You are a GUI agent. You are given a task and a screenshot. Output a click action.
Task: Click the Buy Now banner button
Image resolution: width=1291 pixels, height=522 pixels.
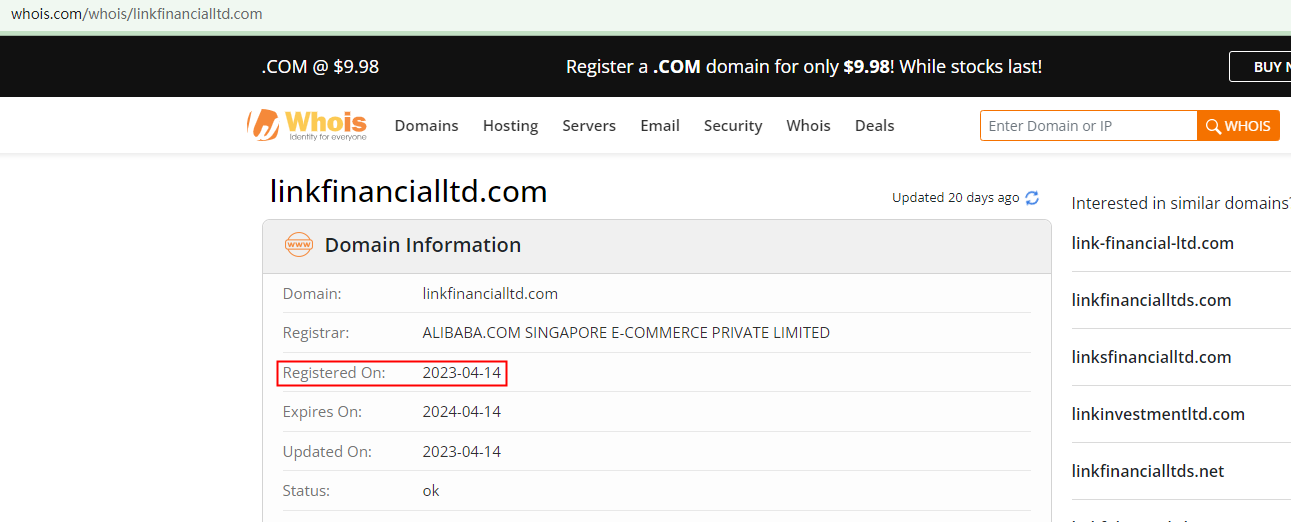1264,67
